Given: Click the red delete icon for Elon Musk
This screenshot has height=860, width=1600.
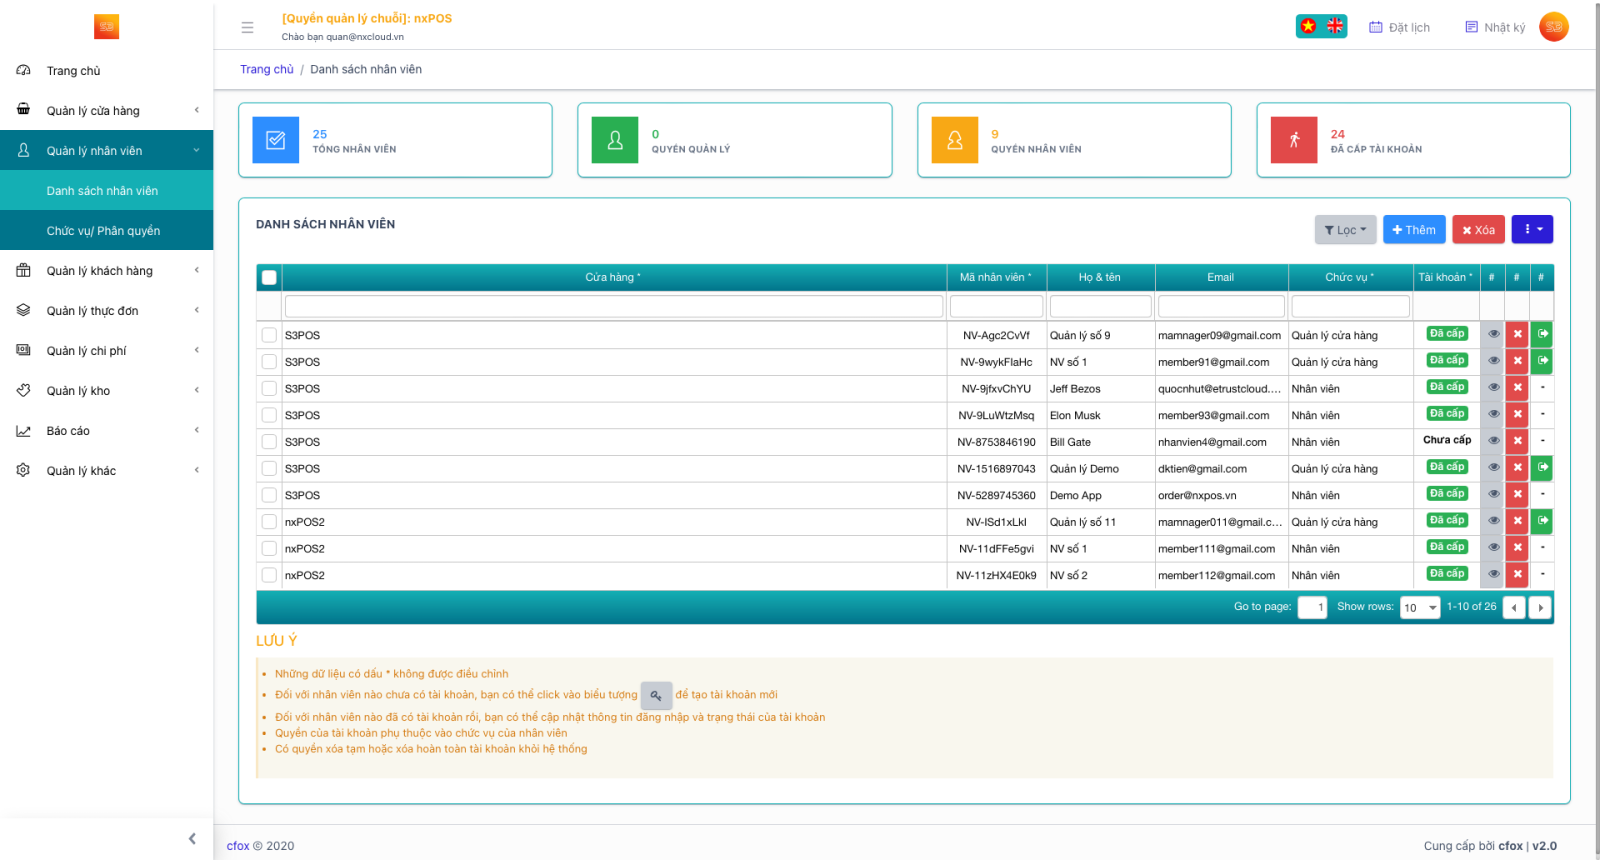Looking at the screenshot, I should tap(1517, 415).
